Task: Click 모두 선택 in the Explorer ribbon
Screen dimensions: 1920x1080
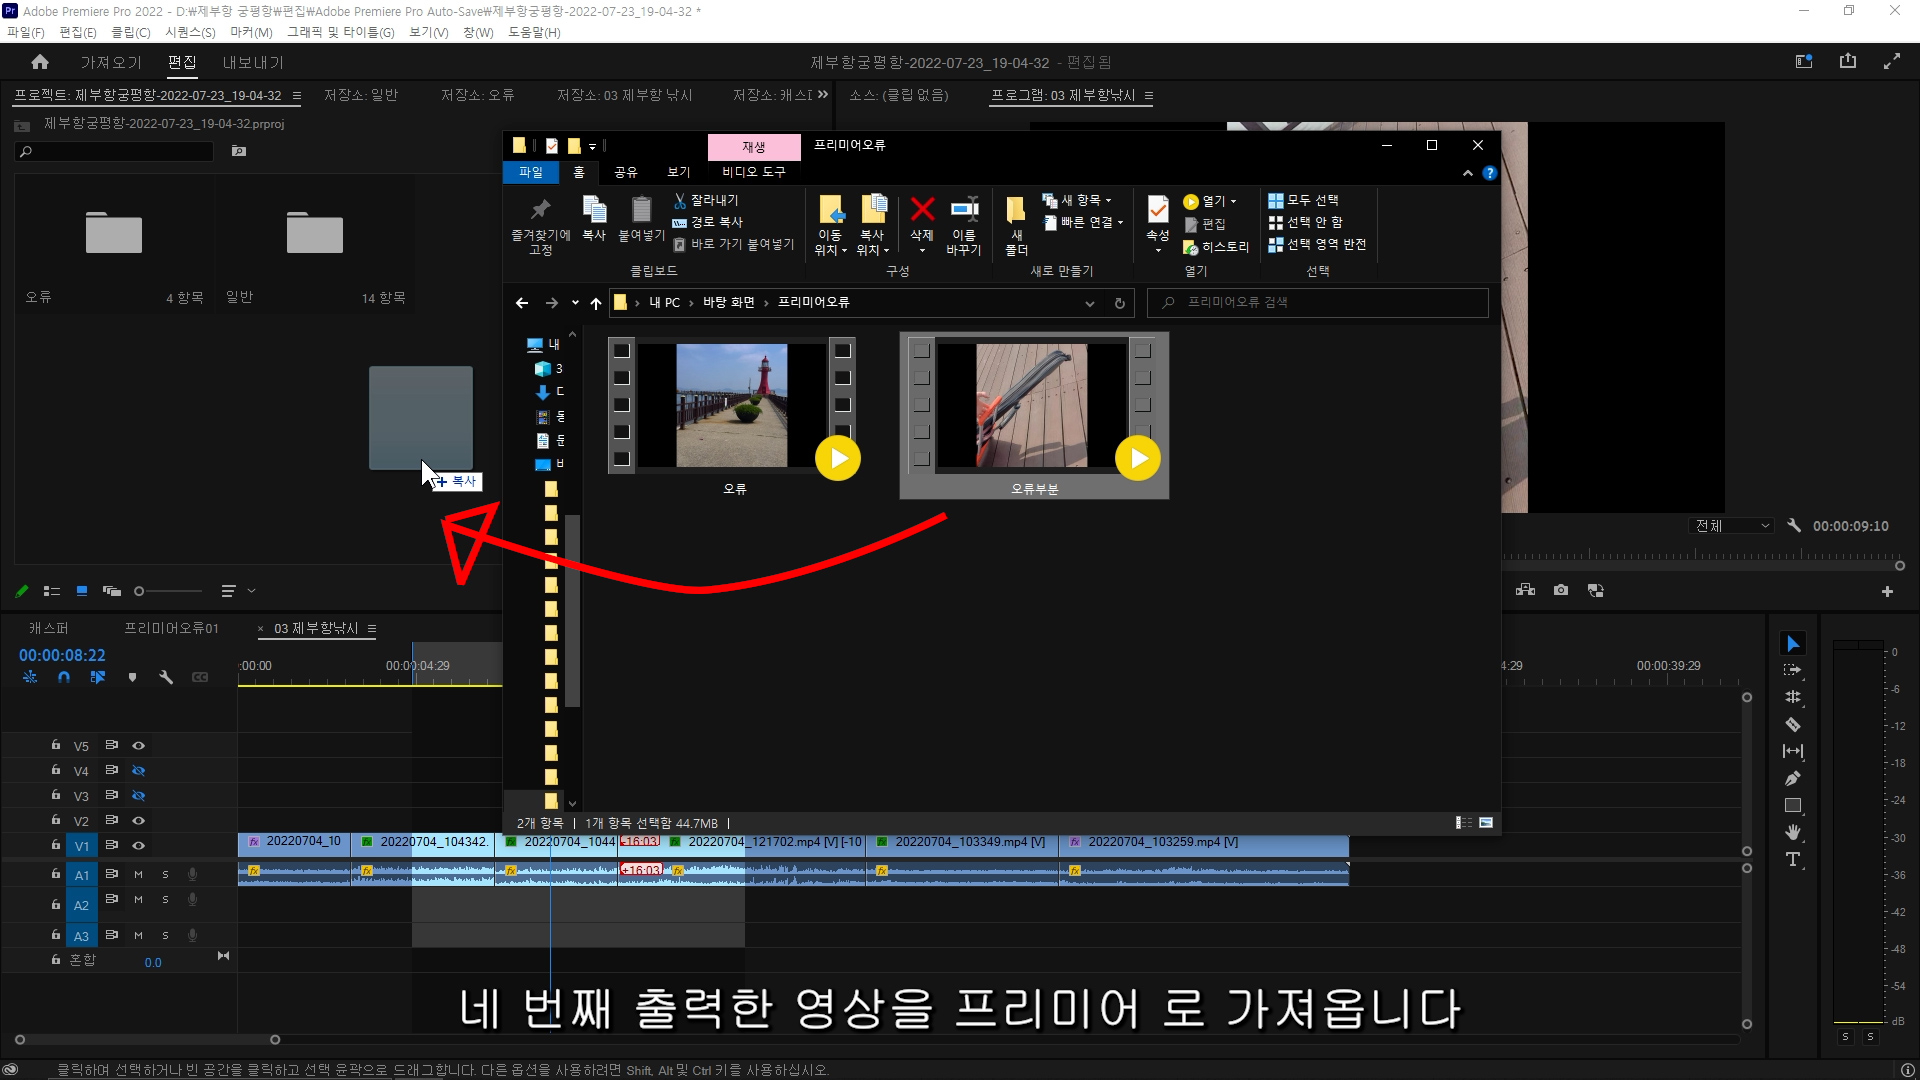Action: (1311, 200)
